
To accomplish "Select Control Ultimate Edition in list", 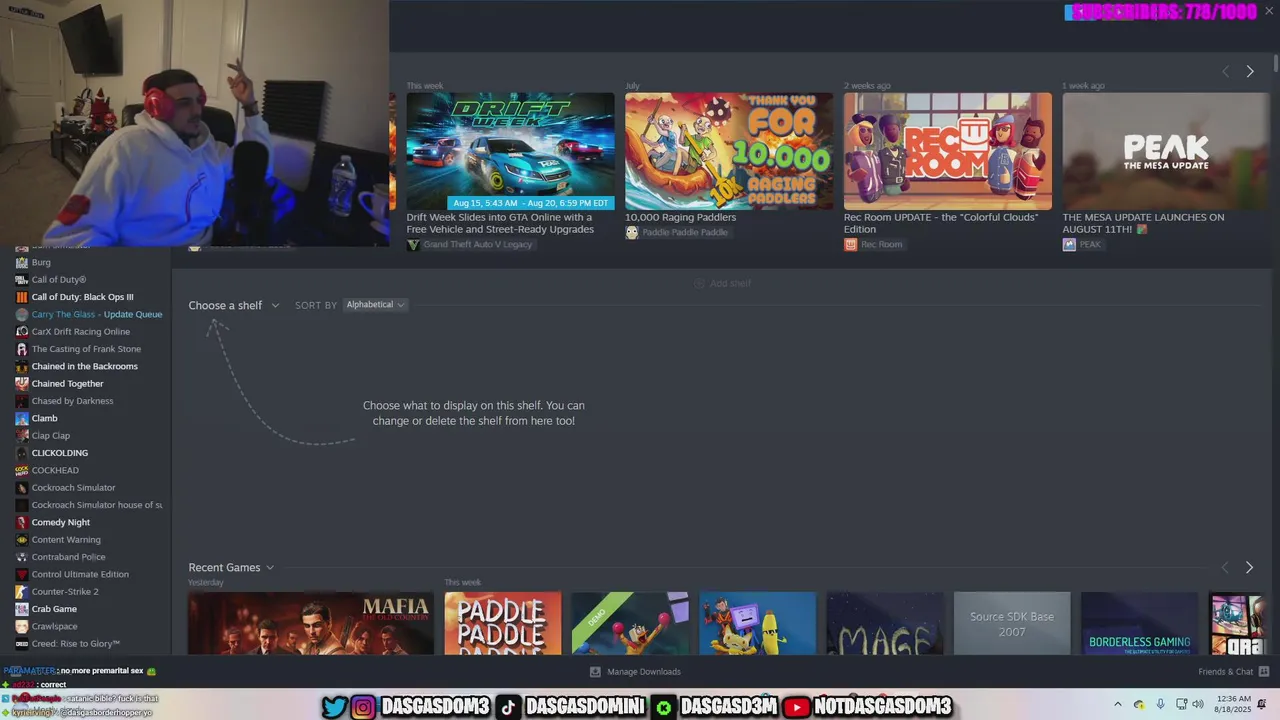I will [x=80, y=574].
